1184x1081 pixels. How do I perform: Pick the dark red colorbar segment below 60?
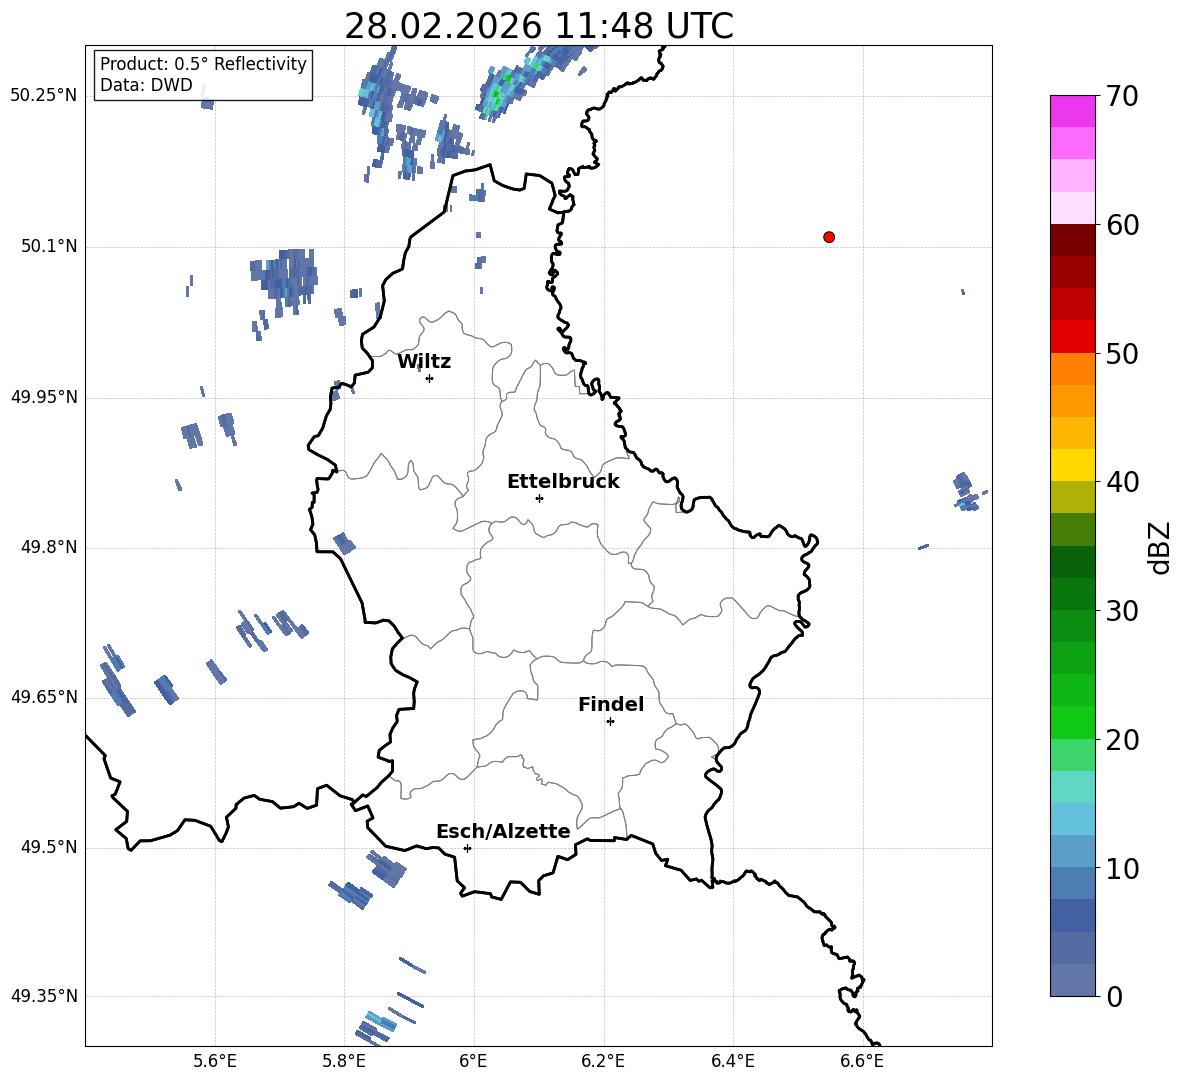(1072, 240)
